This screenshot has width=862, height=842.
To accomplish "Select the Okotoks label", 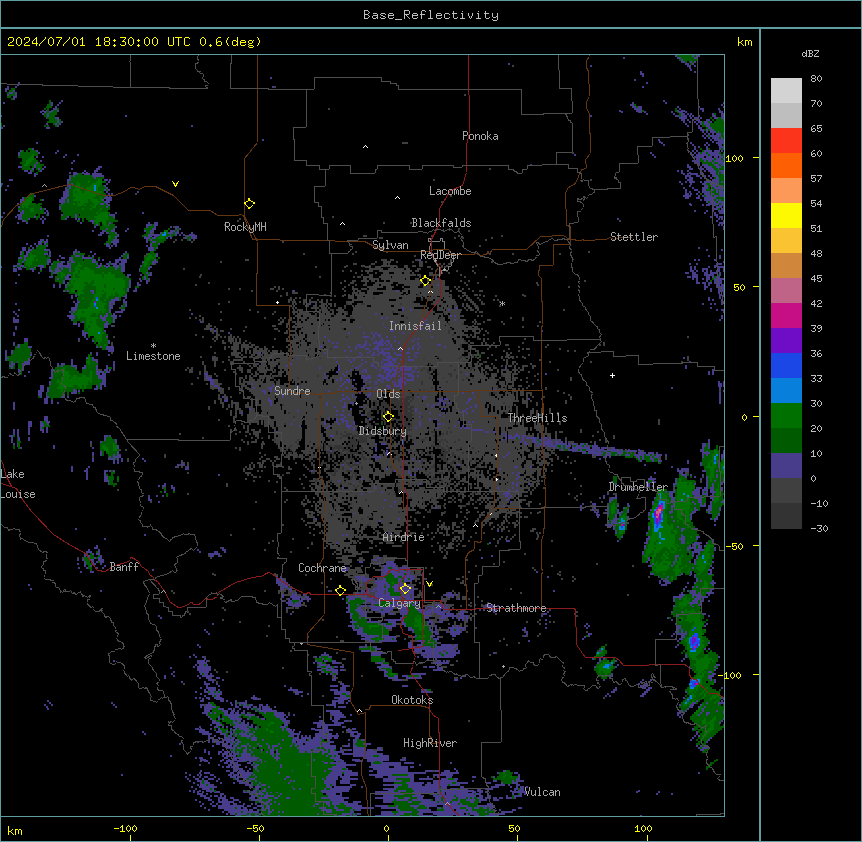I will (412, 700).
